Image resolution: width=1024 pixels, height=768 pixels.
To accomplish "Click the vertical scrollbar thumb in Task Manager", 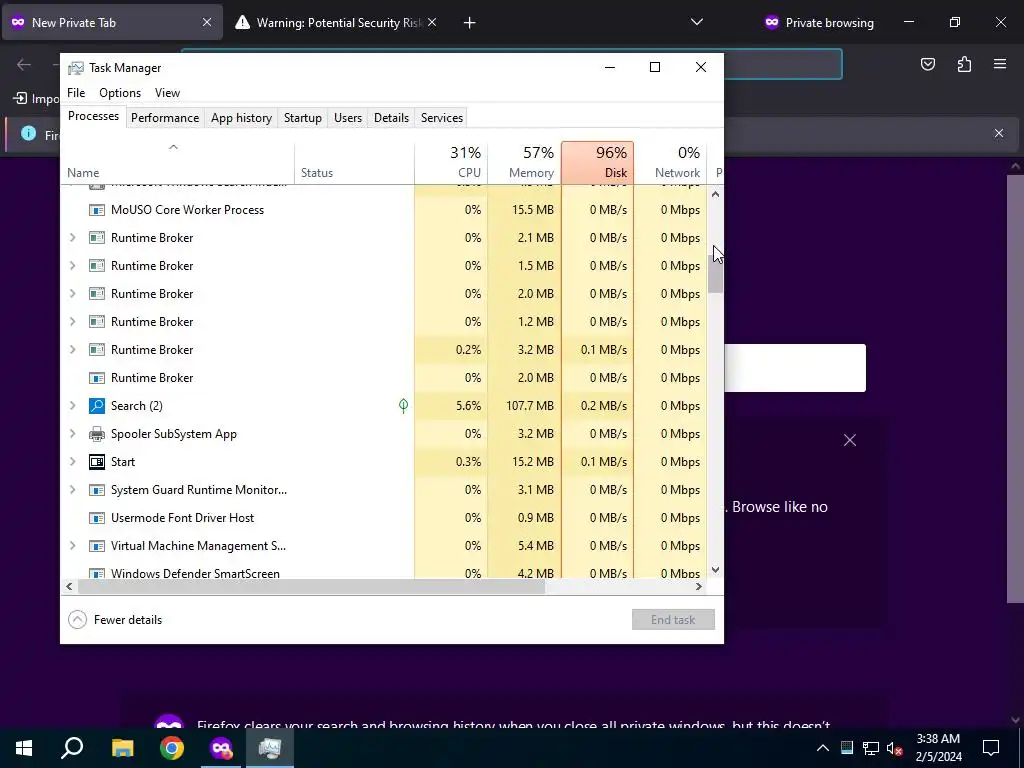I will pos(715,274).
